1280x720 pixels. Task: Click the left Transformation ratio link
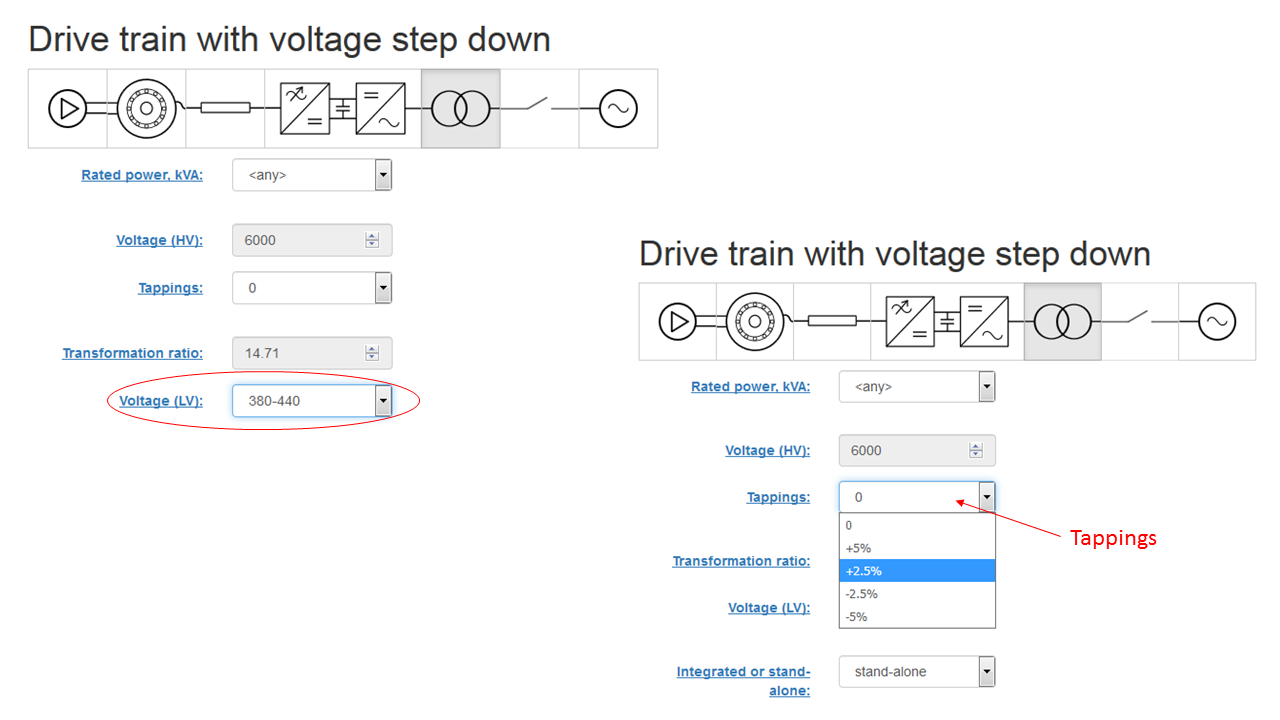point(133,353)
